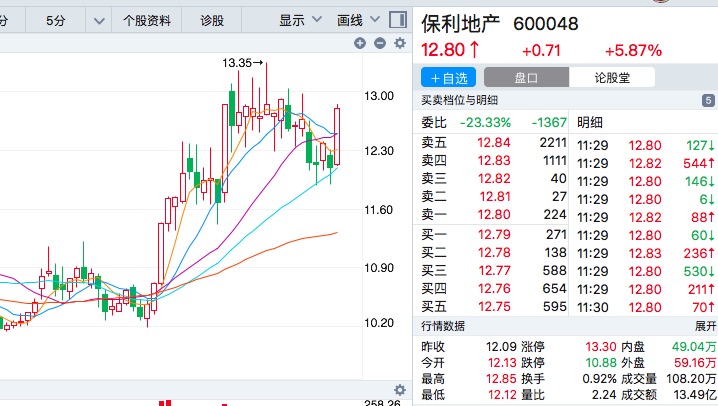Click 成交量 value 108.20万
The width and height of the screenshot is (718, 406).
tap(691, 379)
